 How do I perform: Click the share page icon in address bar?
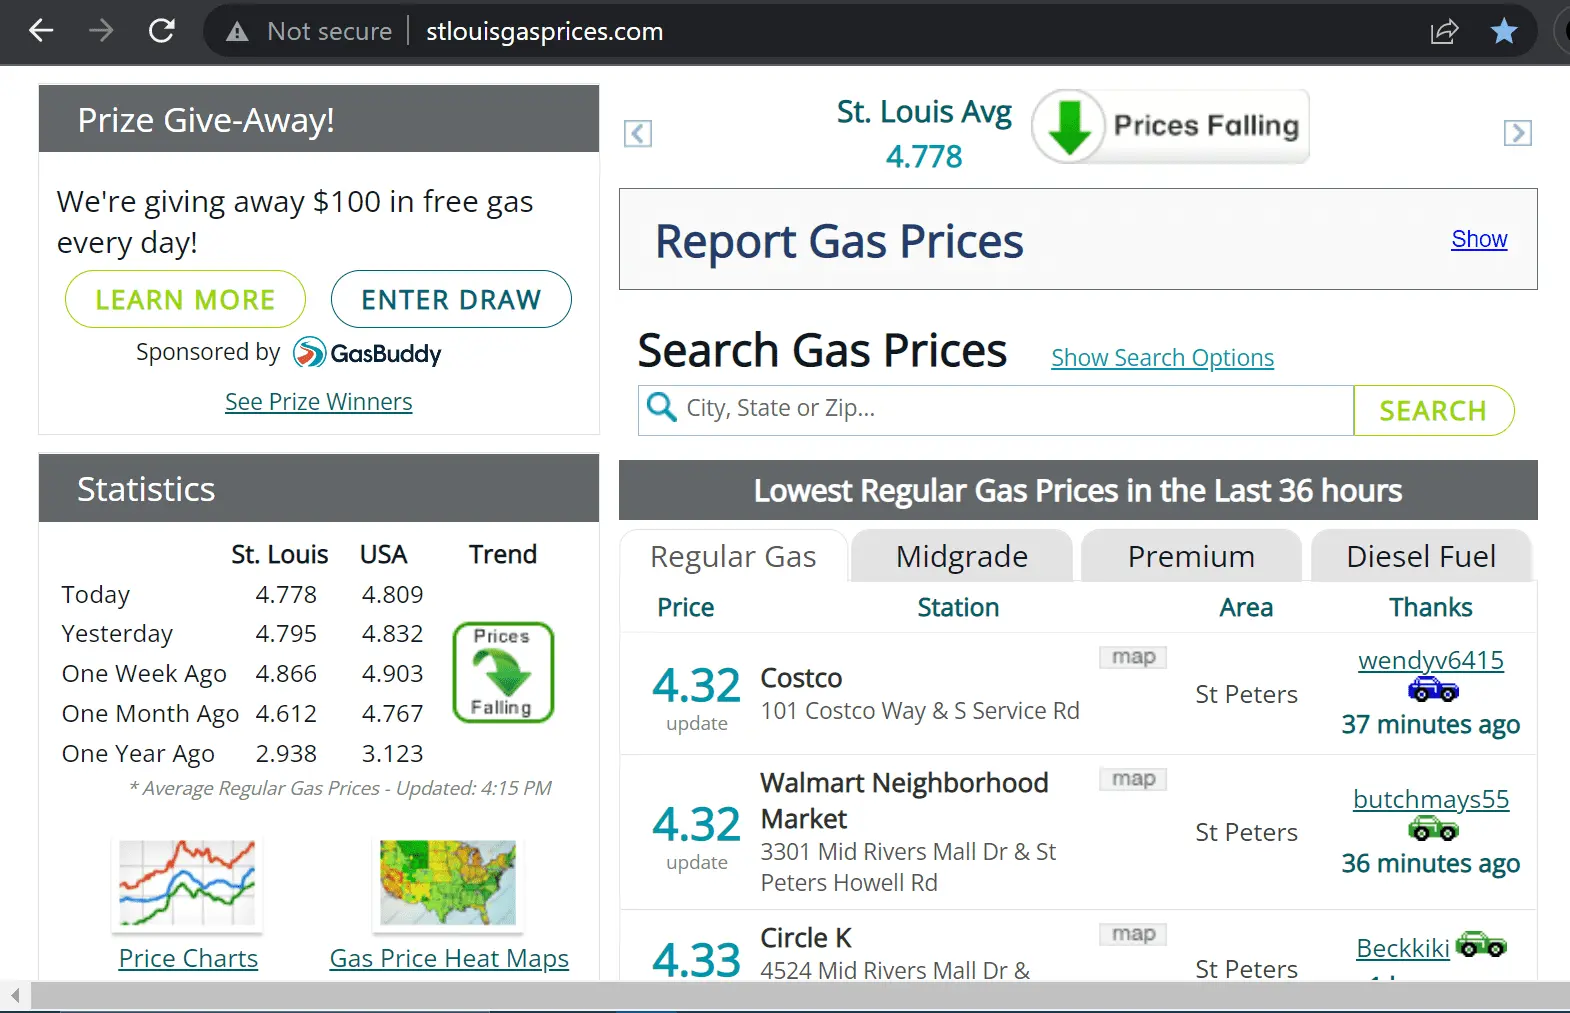pyautogui.click(x=1444, y=32)
